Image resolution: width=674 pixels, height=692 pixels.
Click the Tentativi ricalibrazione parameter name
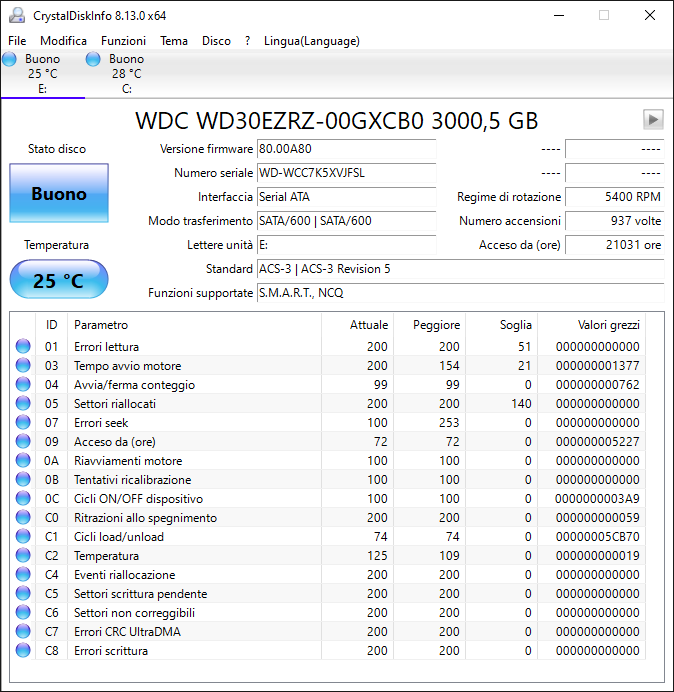point(132,479)
